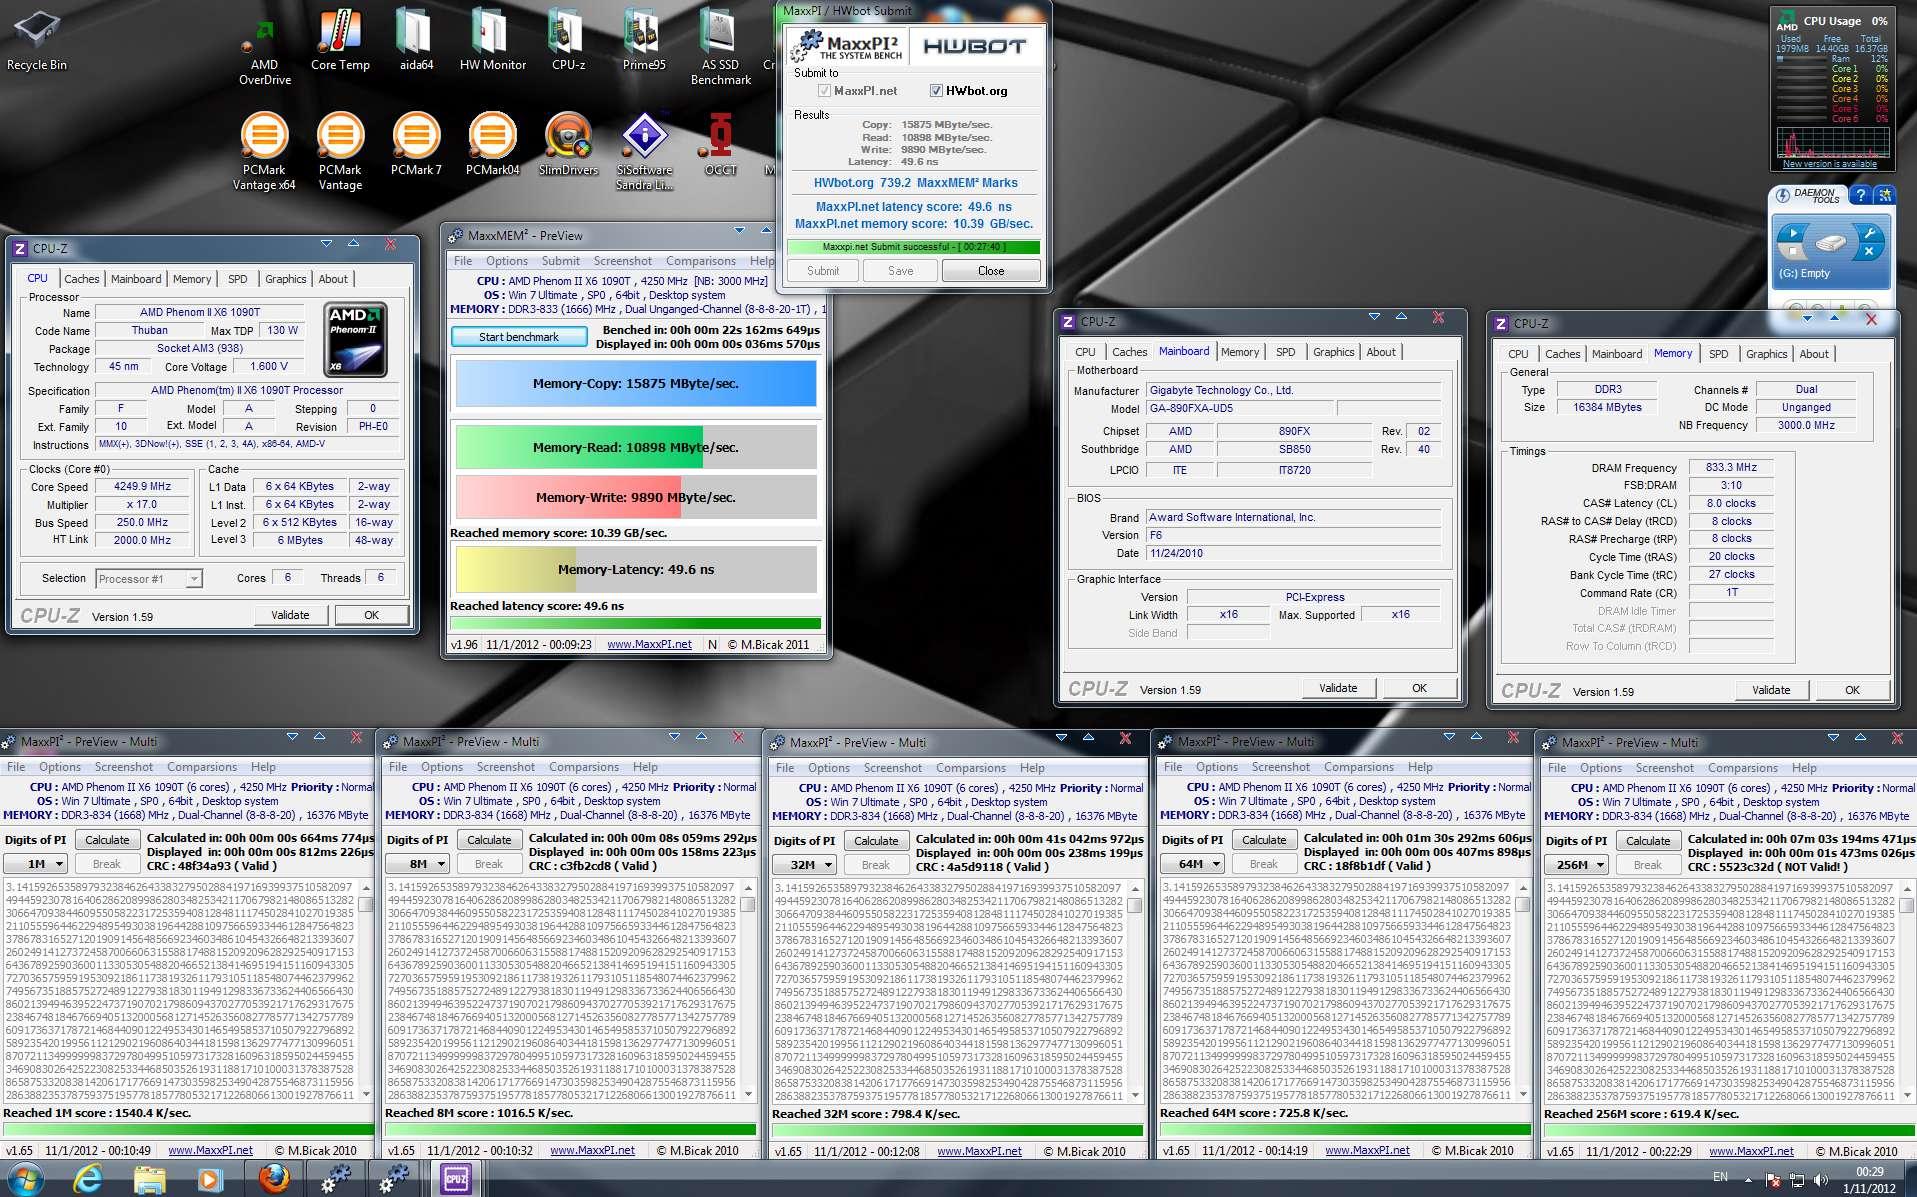Click the Daemon Tools remove drive X icon
The image size is (1917, 1197).
tap(1868, 252)
